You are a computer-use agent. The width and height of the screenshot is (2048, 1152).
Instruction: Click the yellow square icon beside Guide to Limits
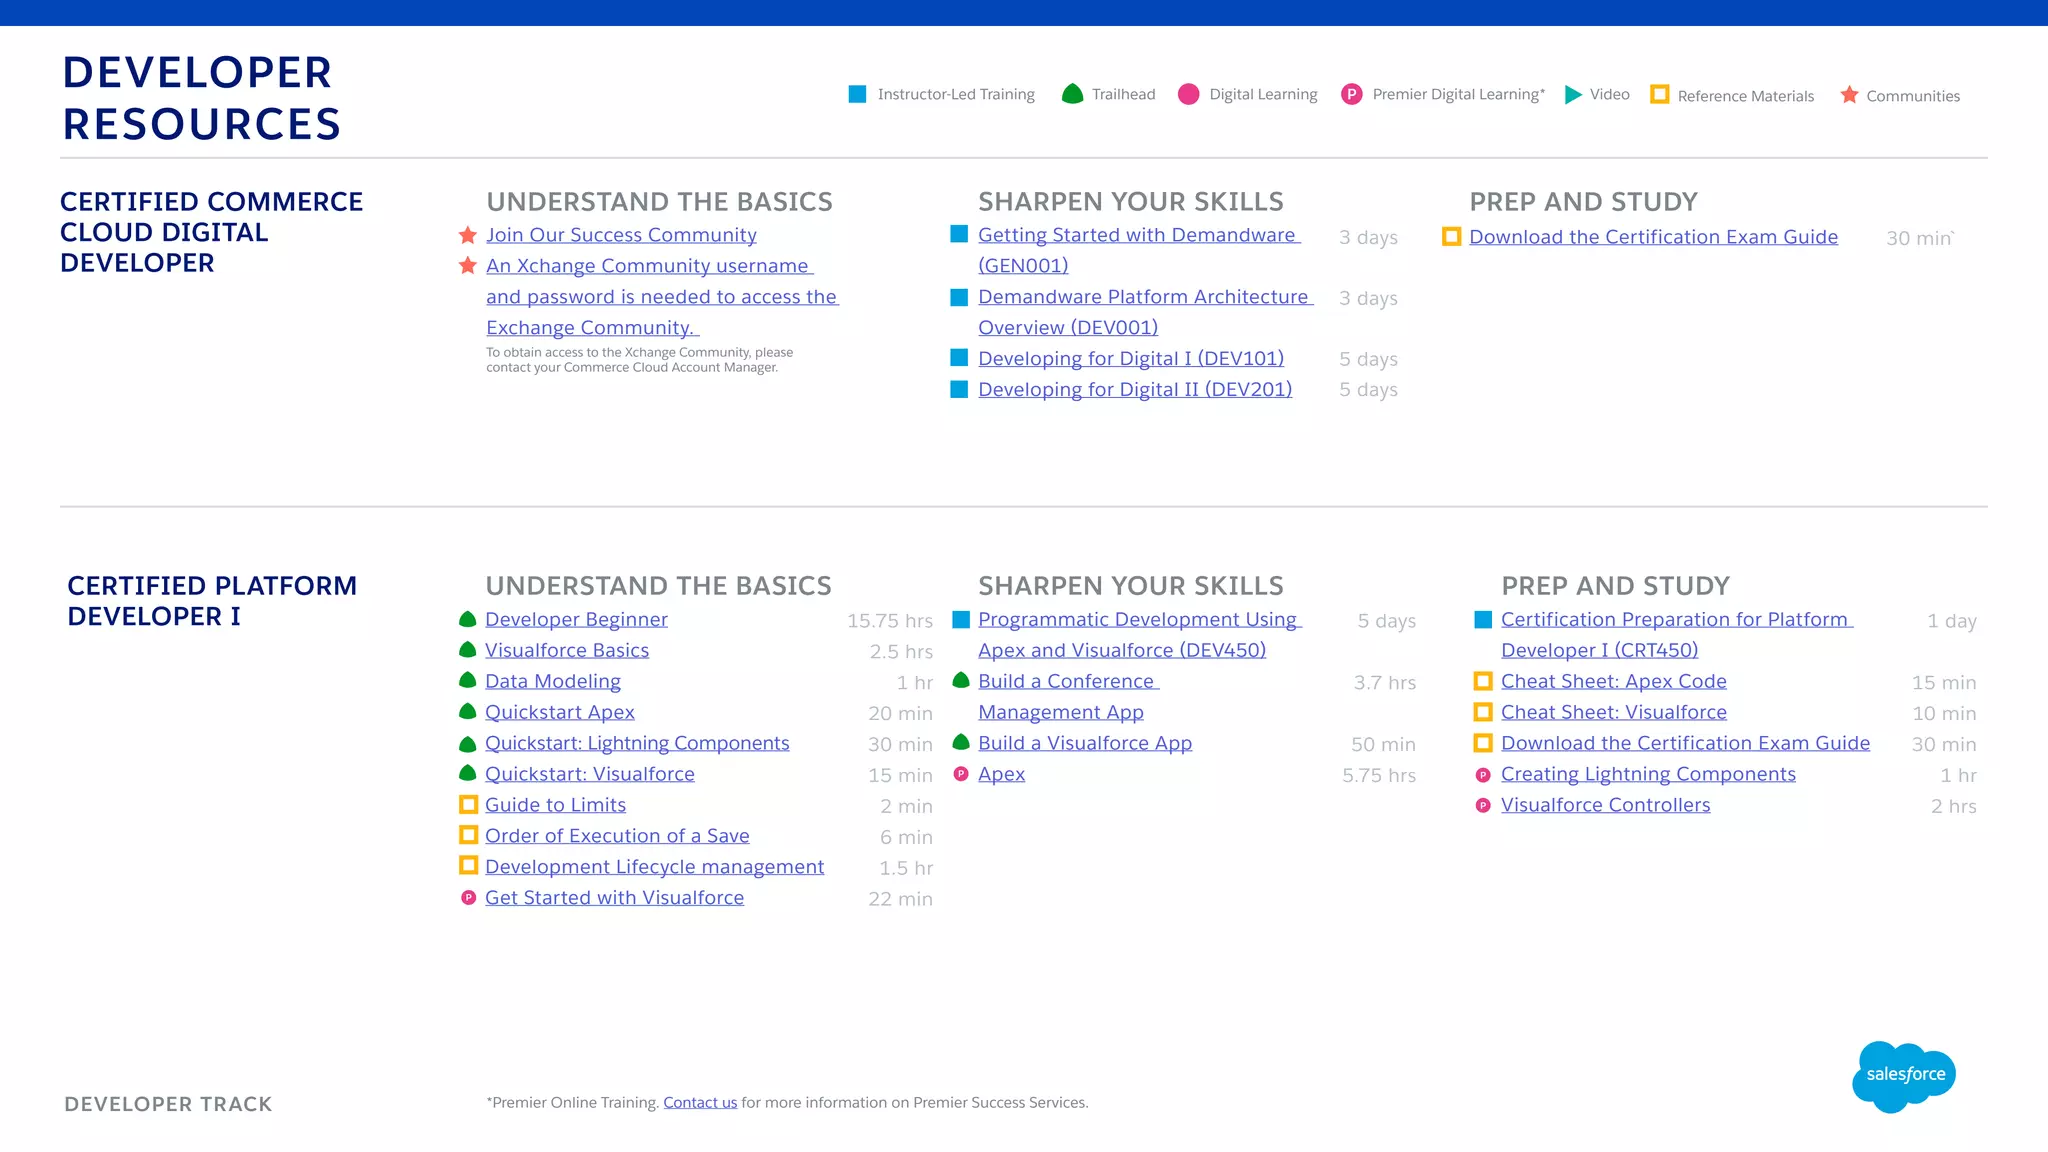(x=468, y=804)
